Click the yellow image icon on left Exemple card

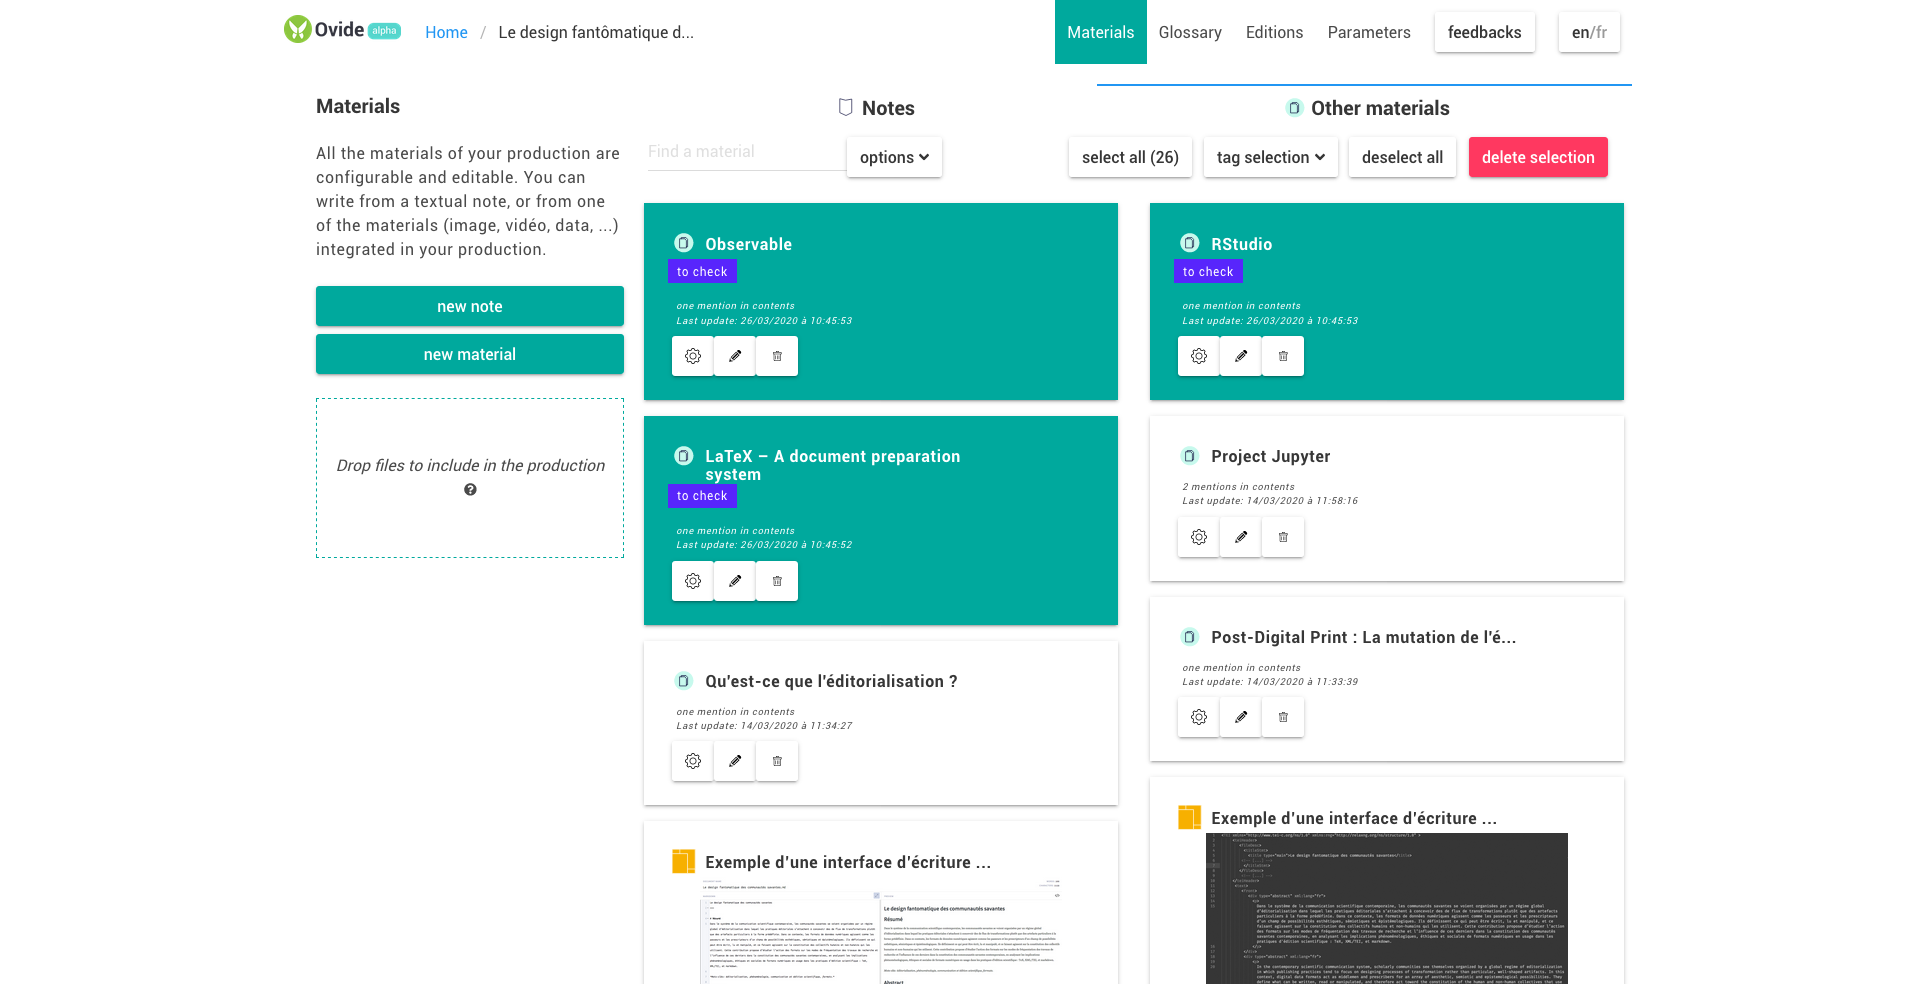click(x=684, y=861)
